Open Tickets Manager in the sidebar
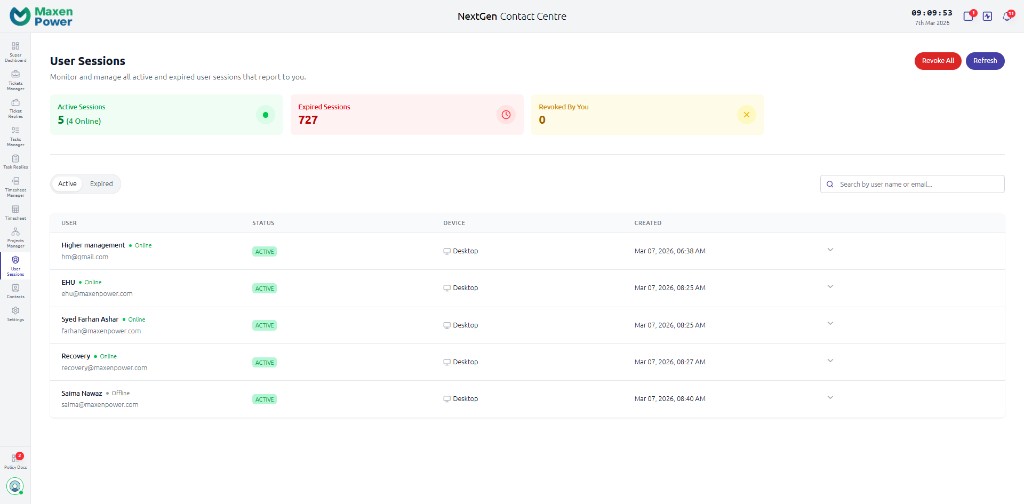1024x504 pixels. tap(15, 79)
